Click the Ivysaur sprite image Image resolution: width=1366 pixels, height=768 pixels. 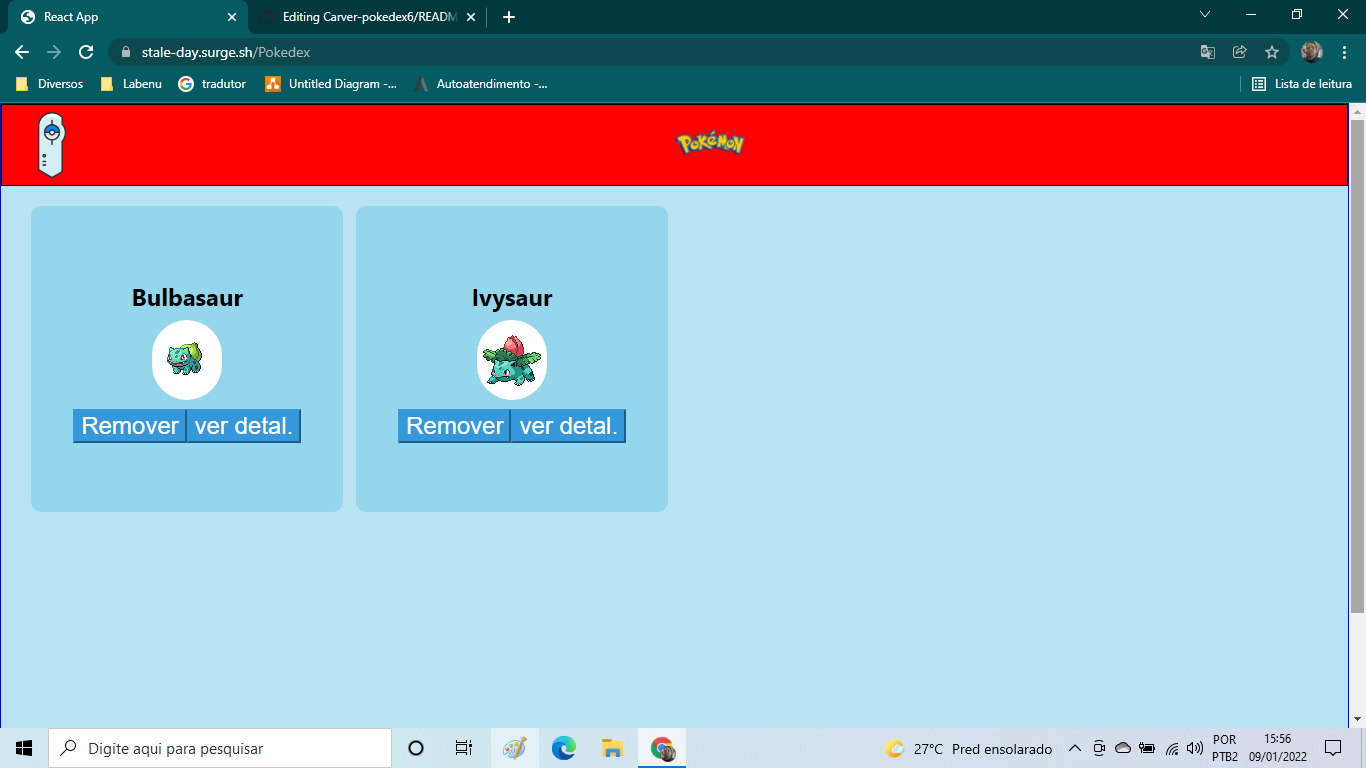click(511, 360)
